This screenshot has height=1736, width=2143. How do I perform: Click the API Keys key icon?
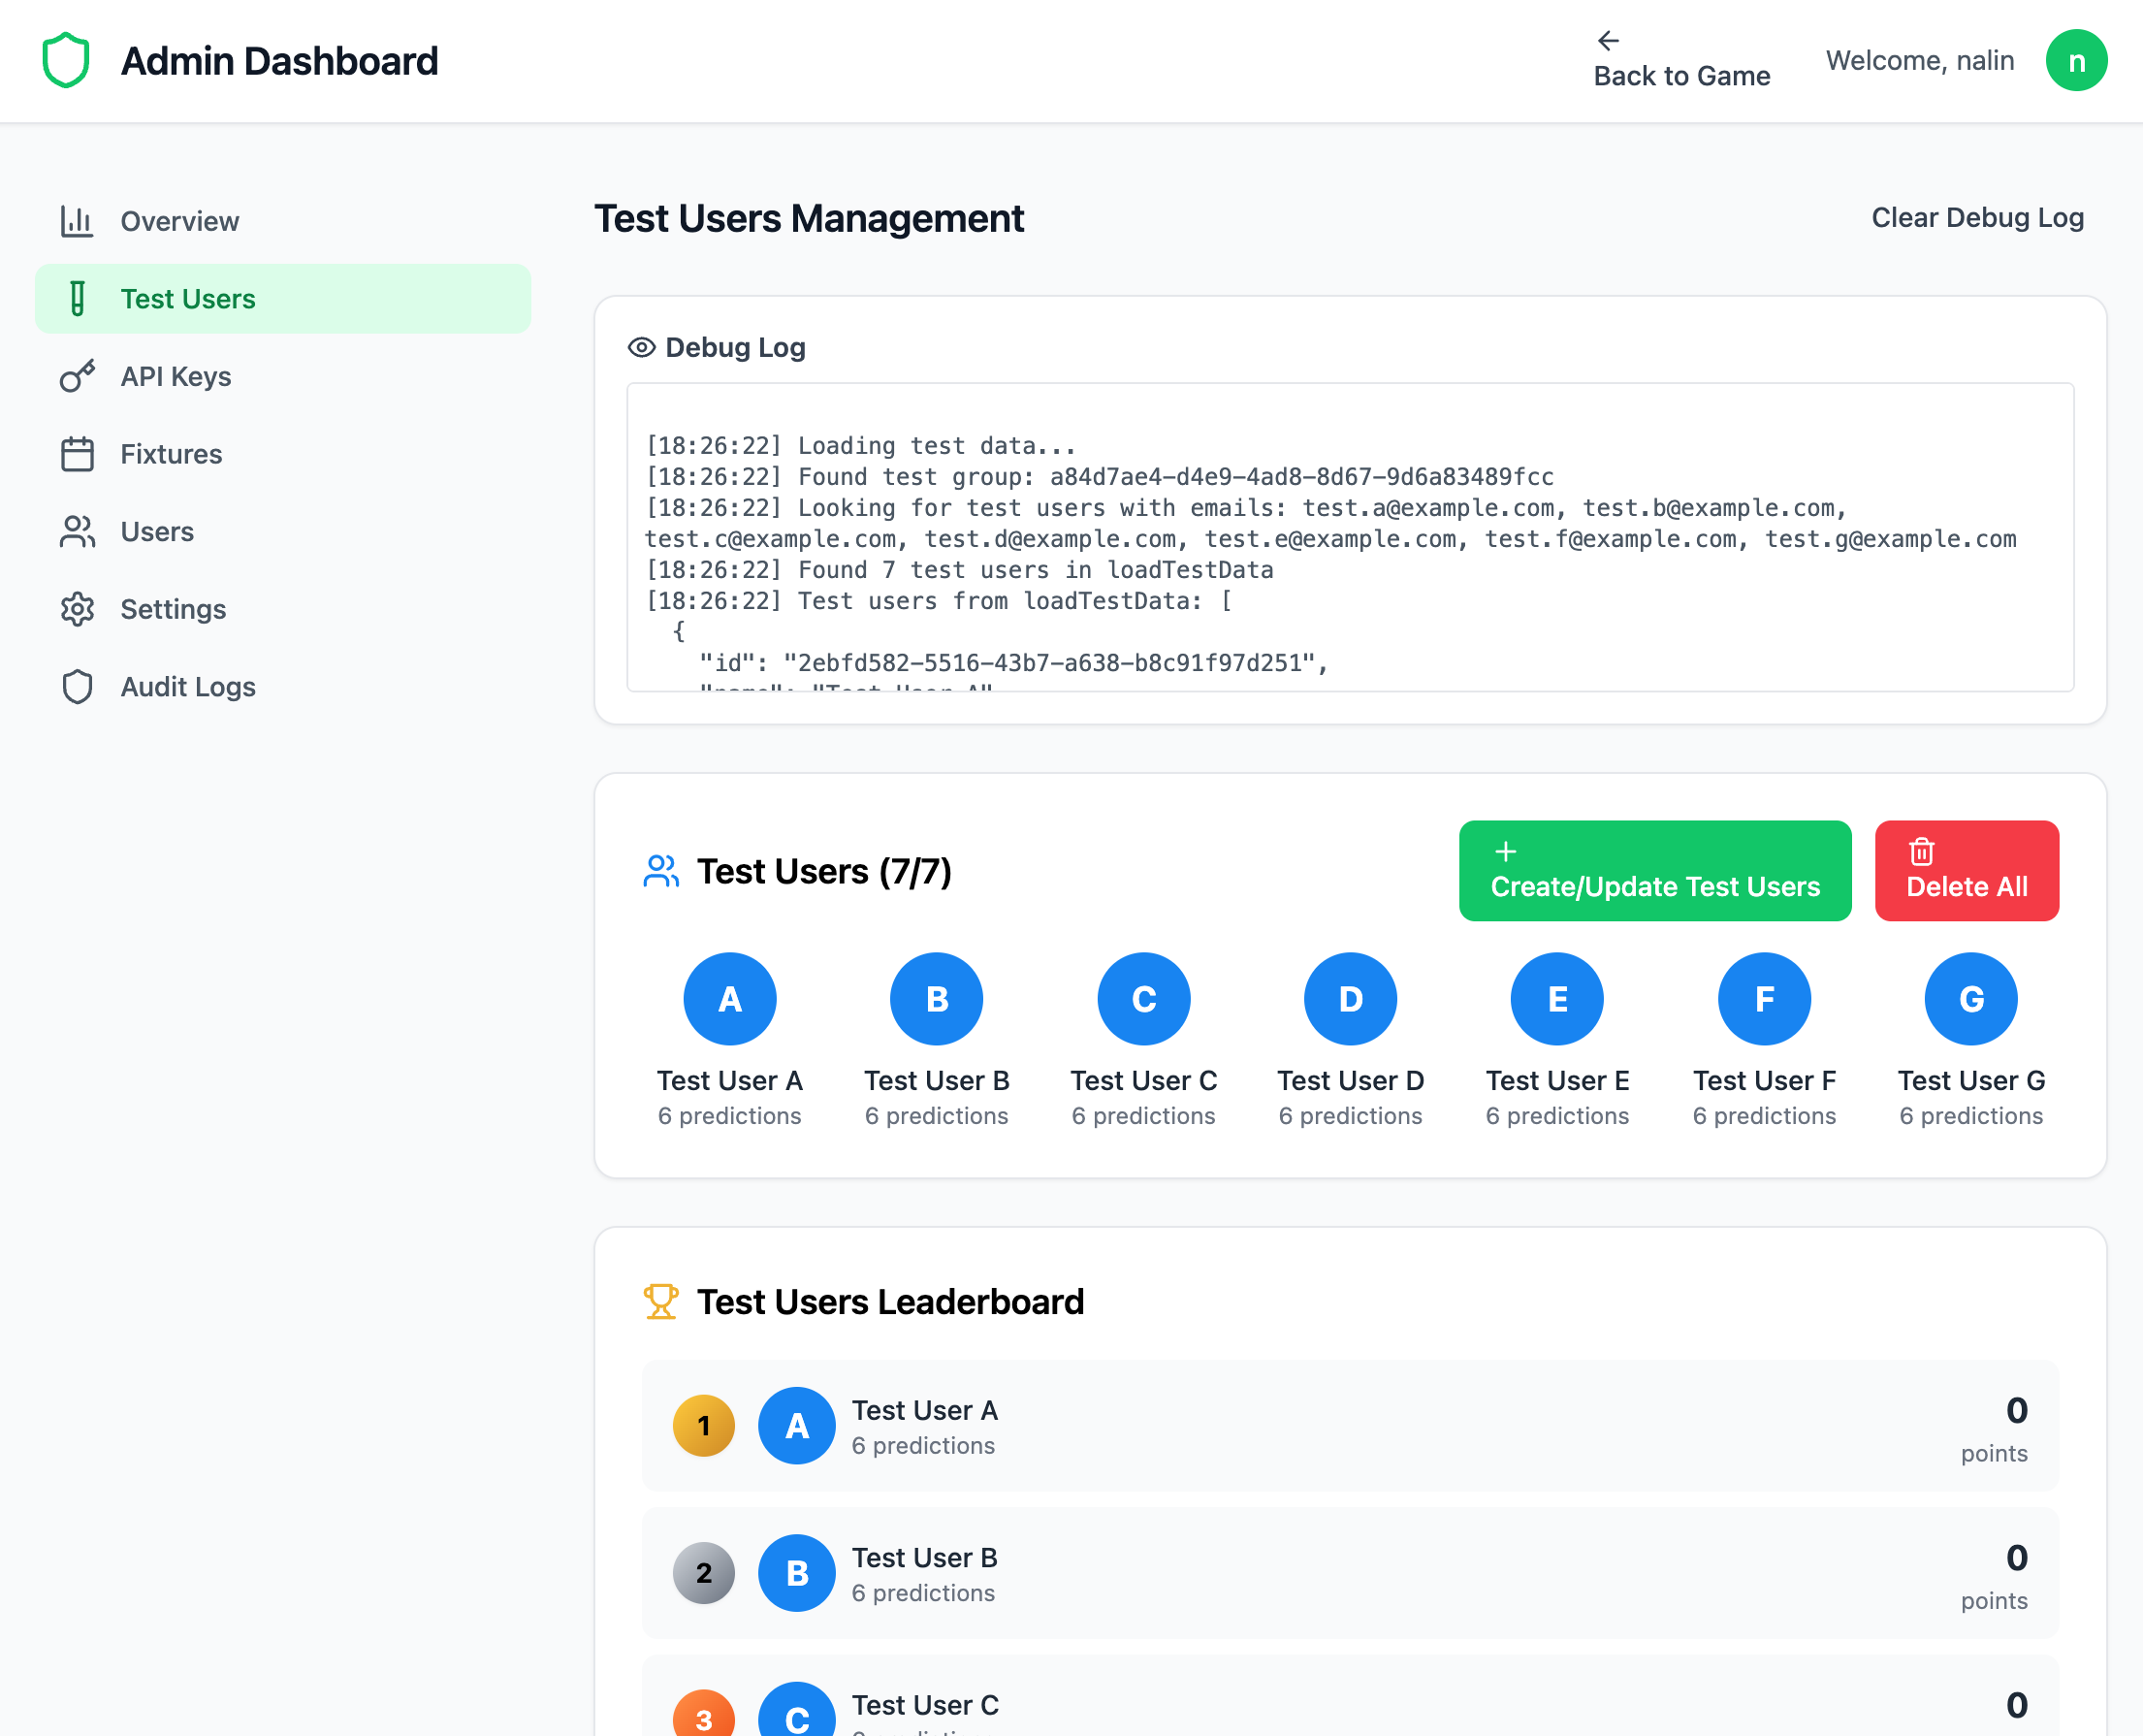(77, 376)
